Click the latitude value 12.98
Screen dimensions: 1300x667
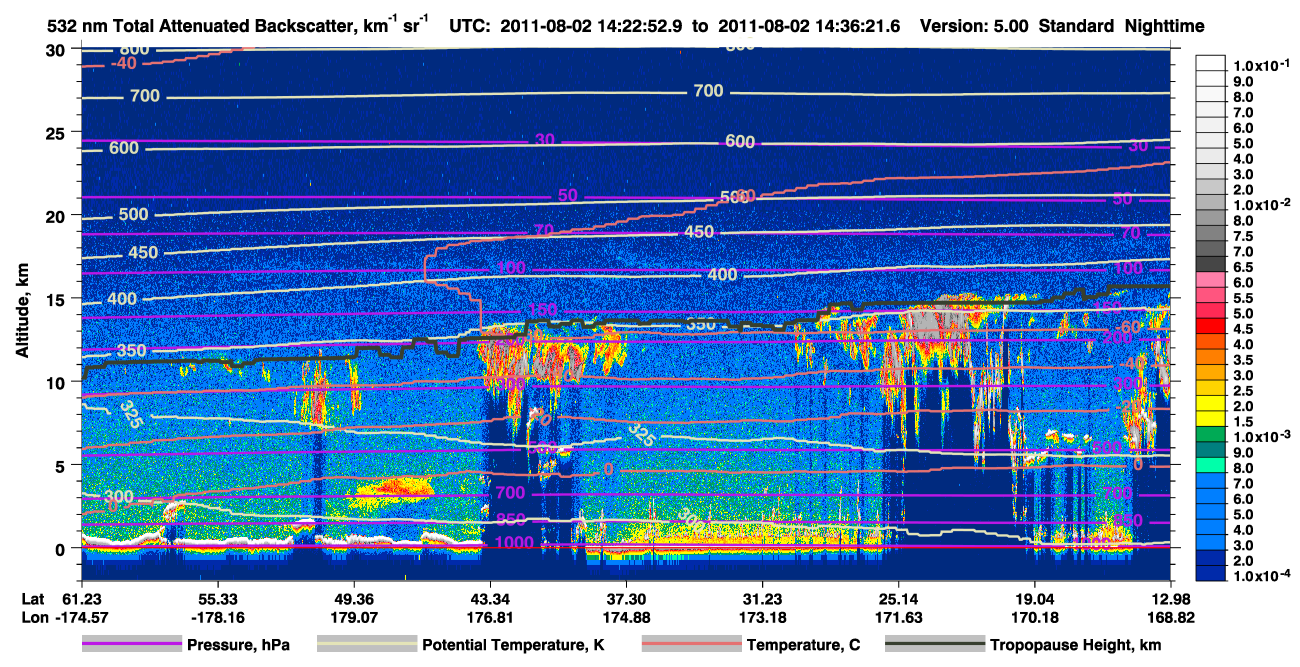tap(1172, 598)
